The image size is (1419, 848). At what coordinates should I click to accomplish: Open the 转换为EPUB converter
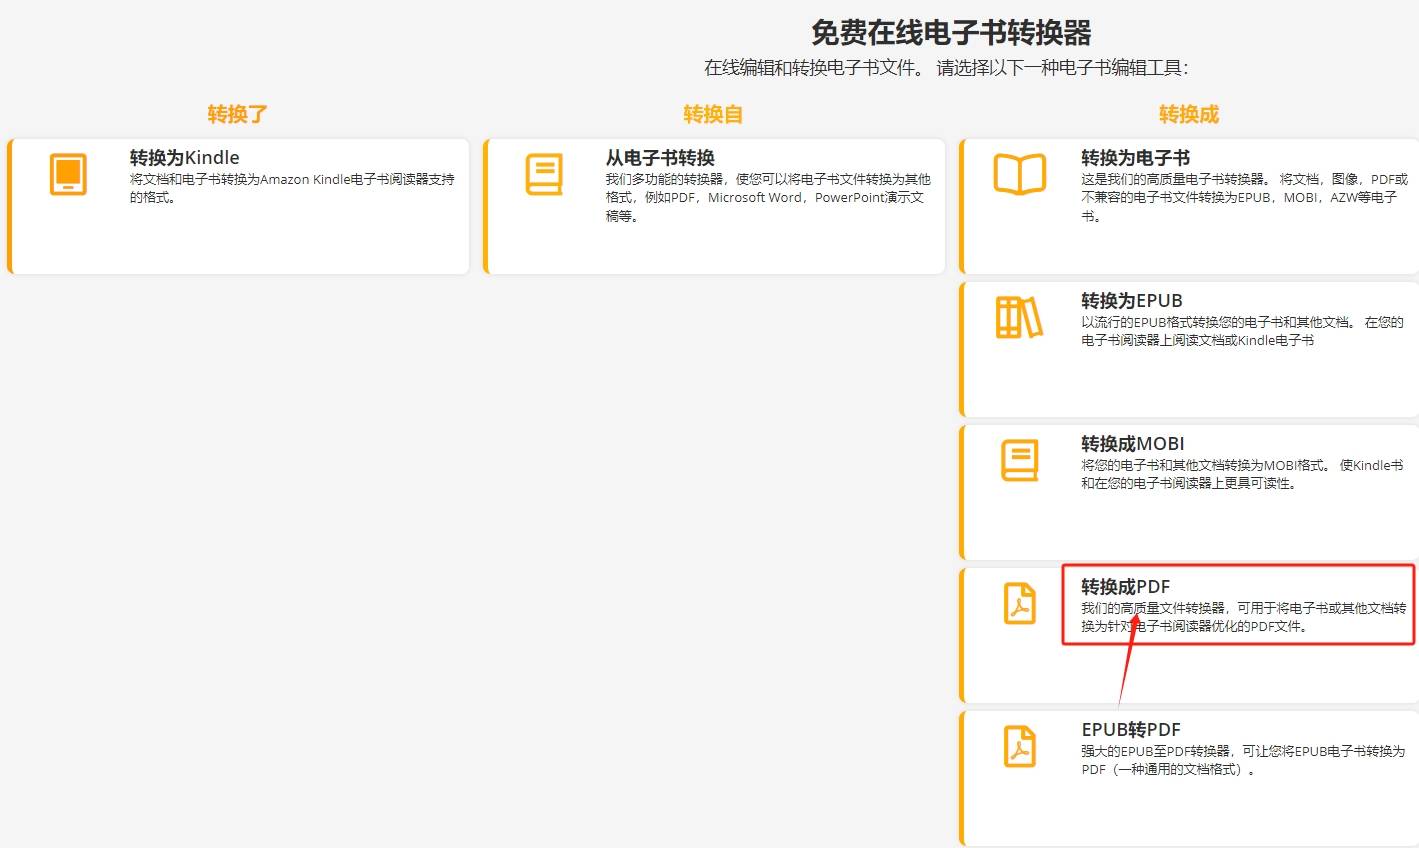[x=1190, y=348]
